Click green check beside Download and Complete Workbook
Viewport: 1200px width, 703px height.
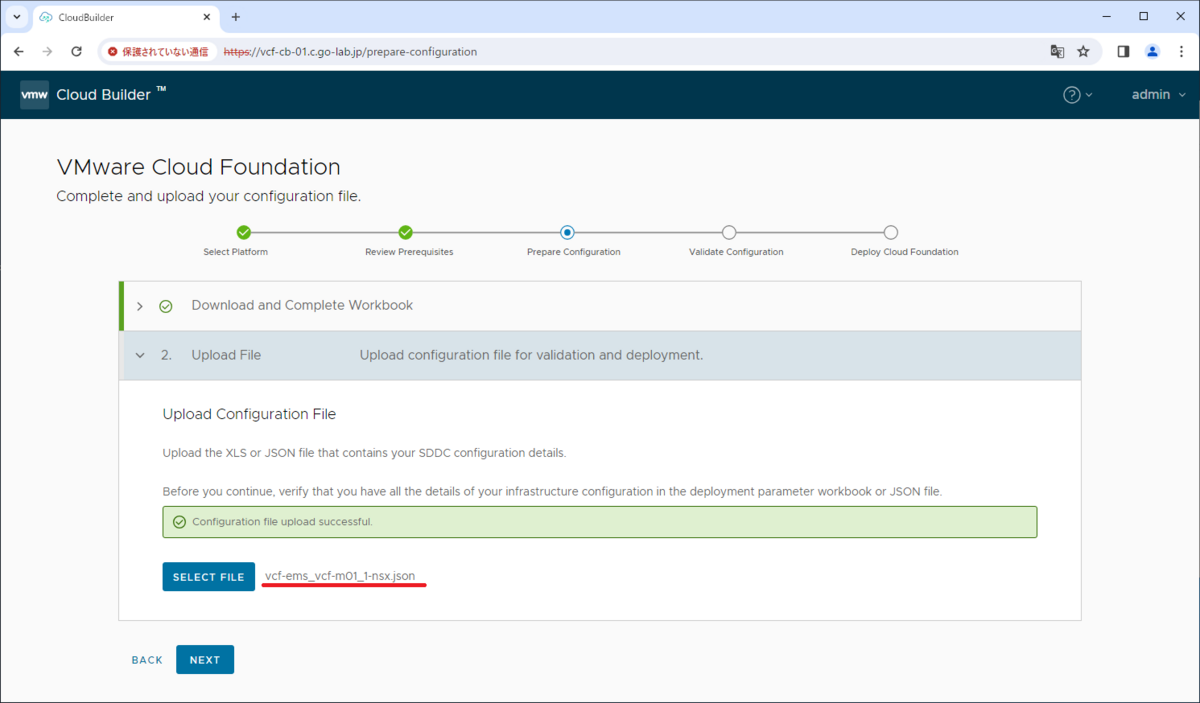point(166,306)
